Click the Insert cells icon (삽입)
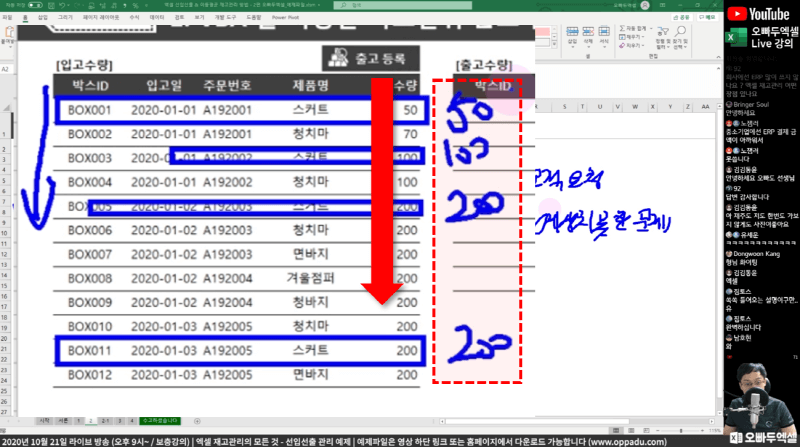 click(572, 33)
